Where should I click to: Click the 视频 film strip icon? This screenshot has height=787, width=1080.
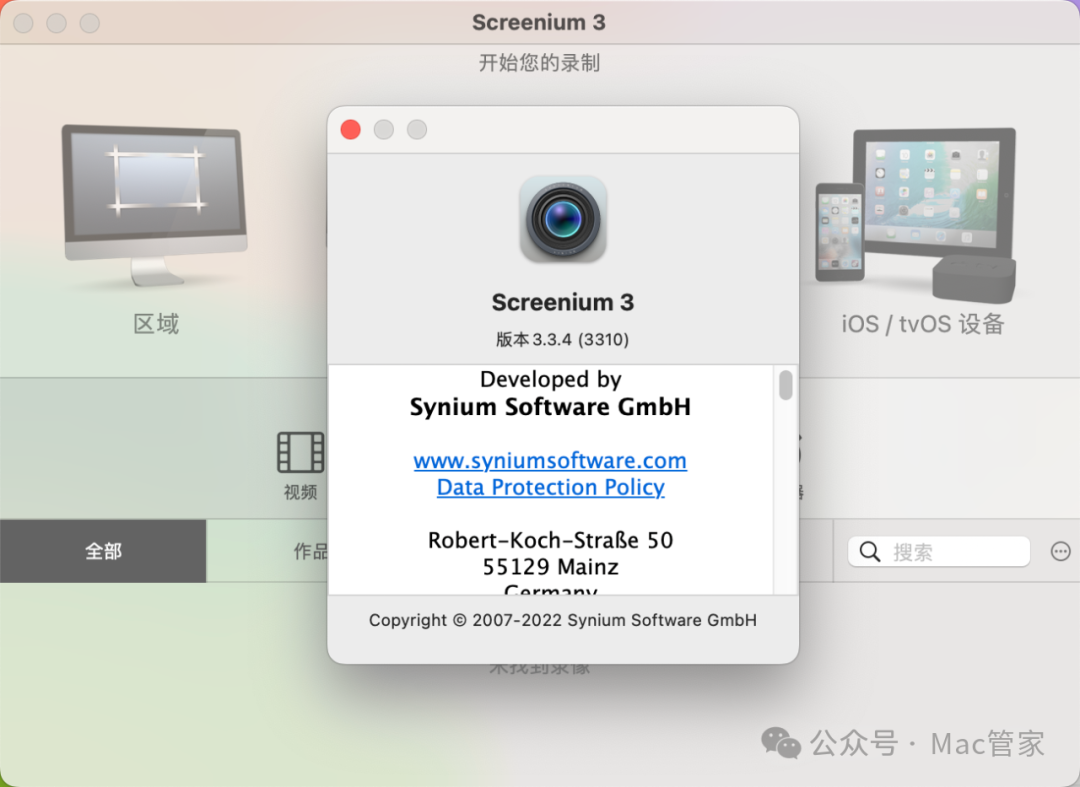300,452
